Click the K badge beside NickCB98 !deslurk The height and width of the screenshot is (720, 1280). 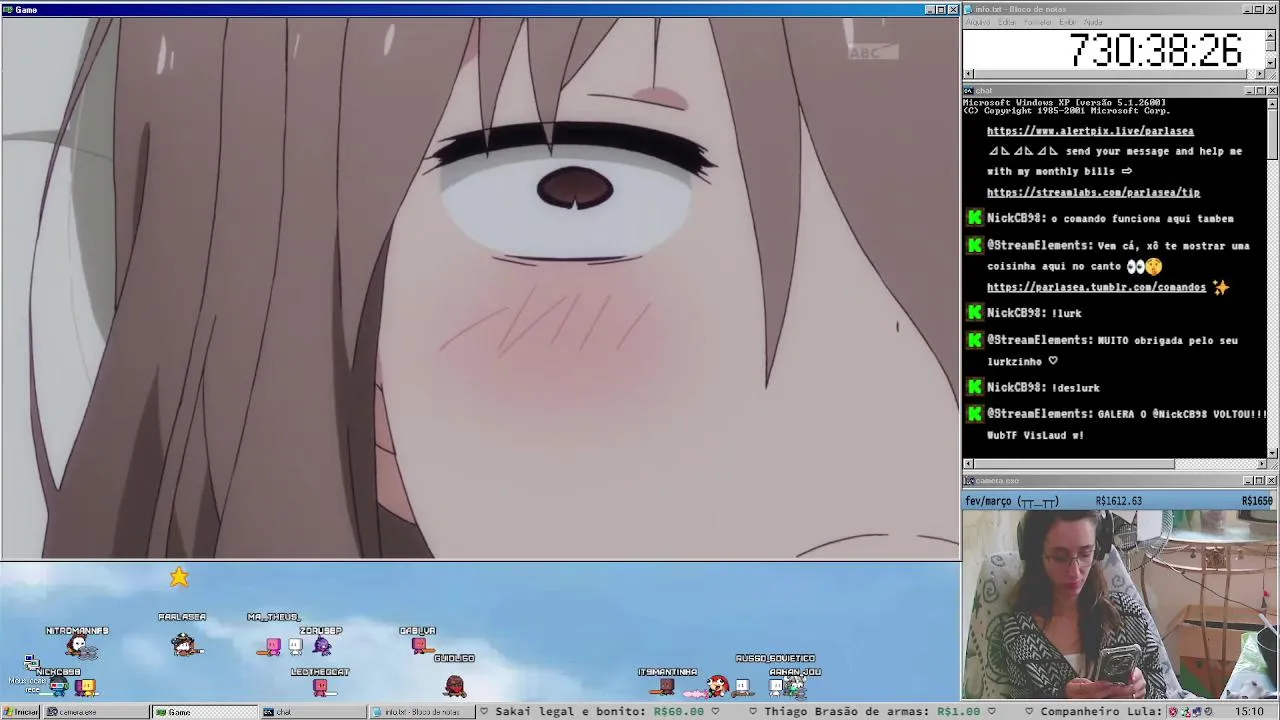pos(975,387)
